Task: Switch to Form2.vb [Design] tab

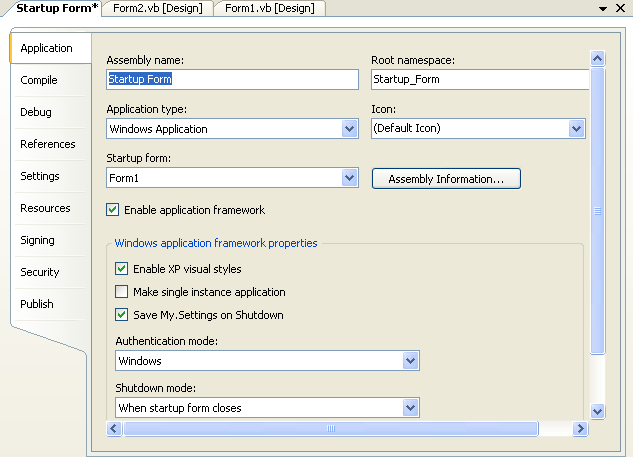Action: point(157,8)
